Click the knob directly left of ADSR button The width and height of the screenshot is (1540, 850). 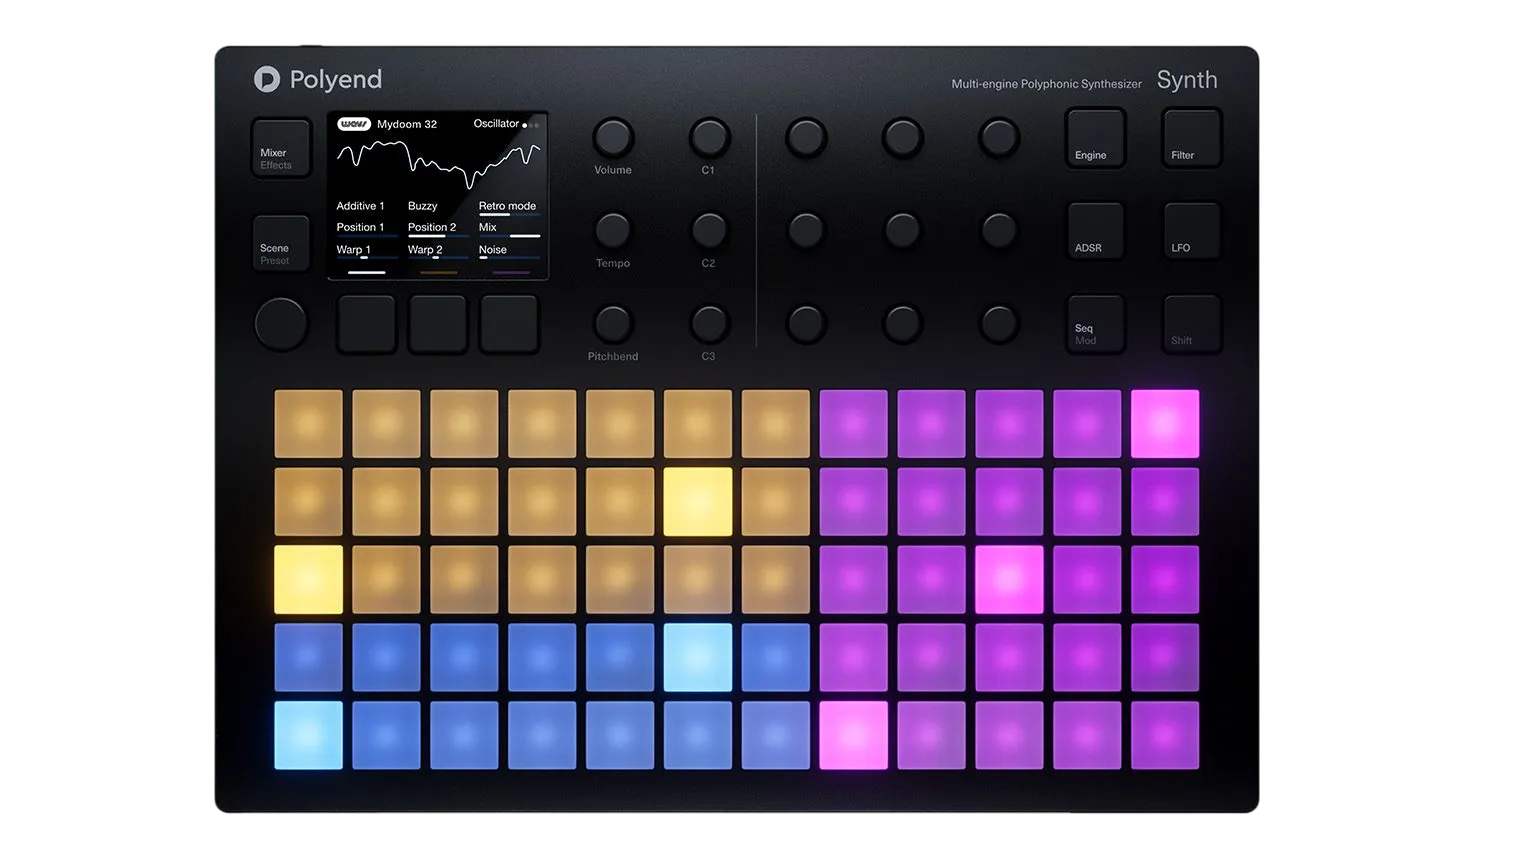point(998,230)
